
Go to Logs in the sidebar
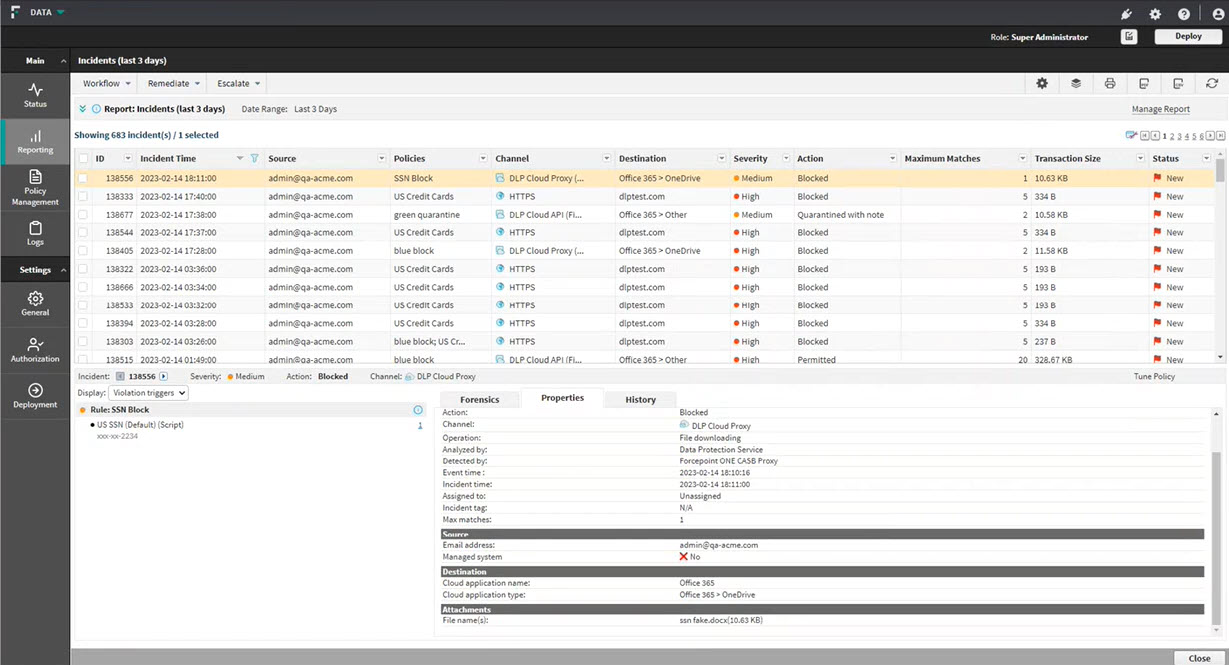point(35,233)
